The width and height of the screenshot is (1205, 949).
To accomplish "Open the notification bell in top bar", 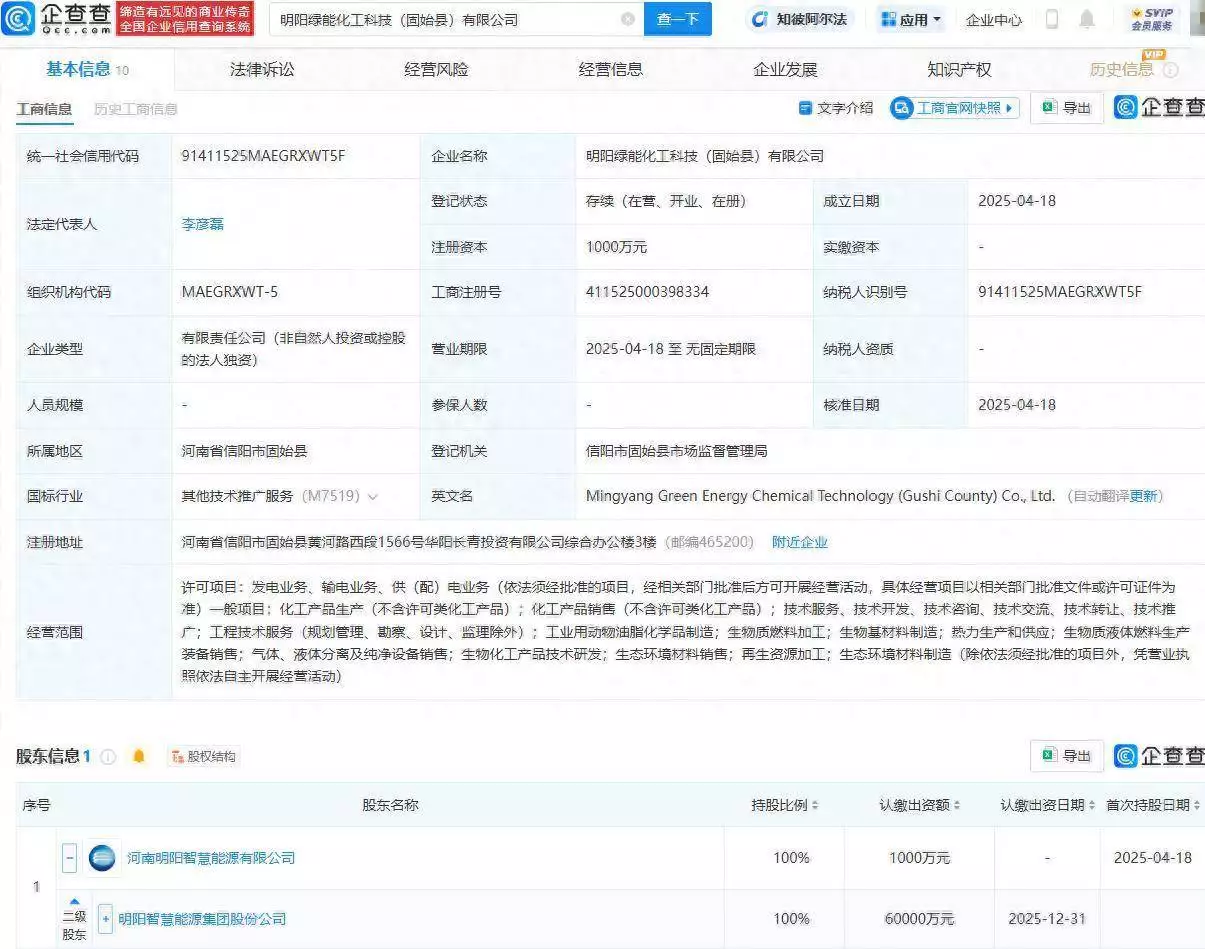I will tap(1086, 19).
